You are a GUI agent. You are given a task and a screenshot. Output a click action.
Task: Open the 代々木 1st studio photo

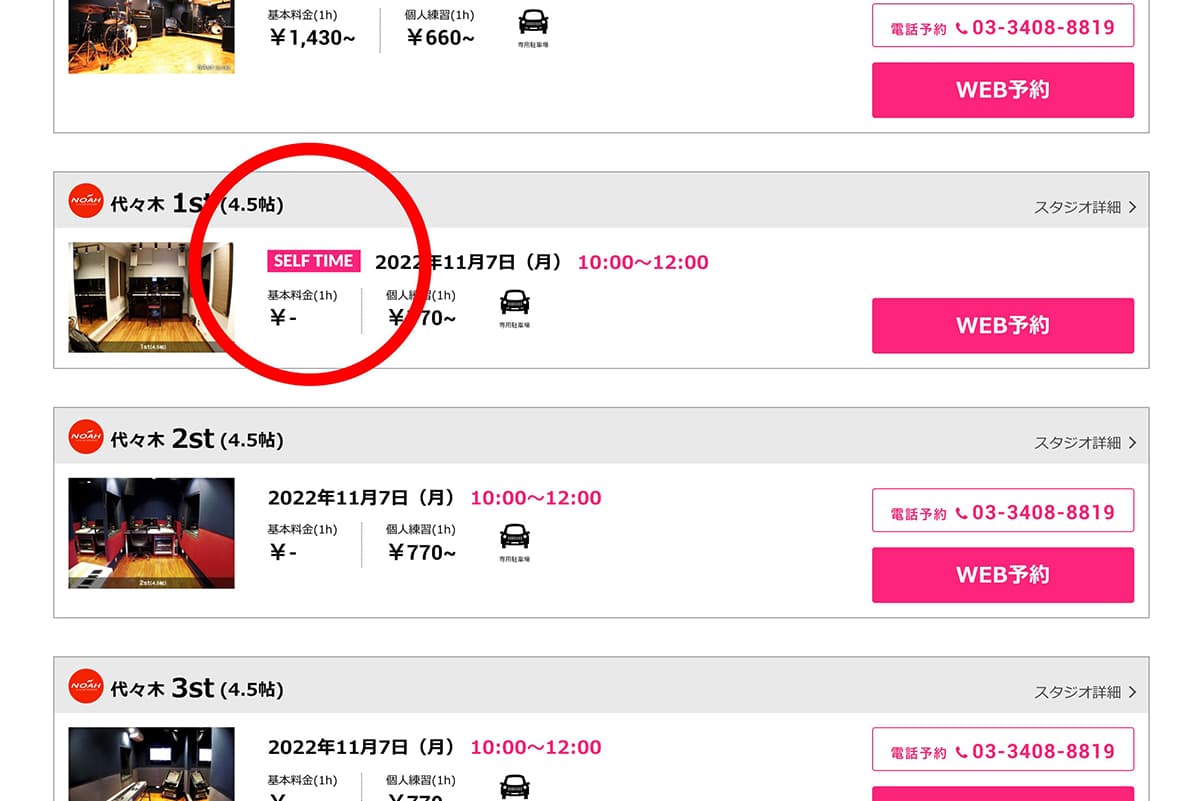(x=151, y=297)
